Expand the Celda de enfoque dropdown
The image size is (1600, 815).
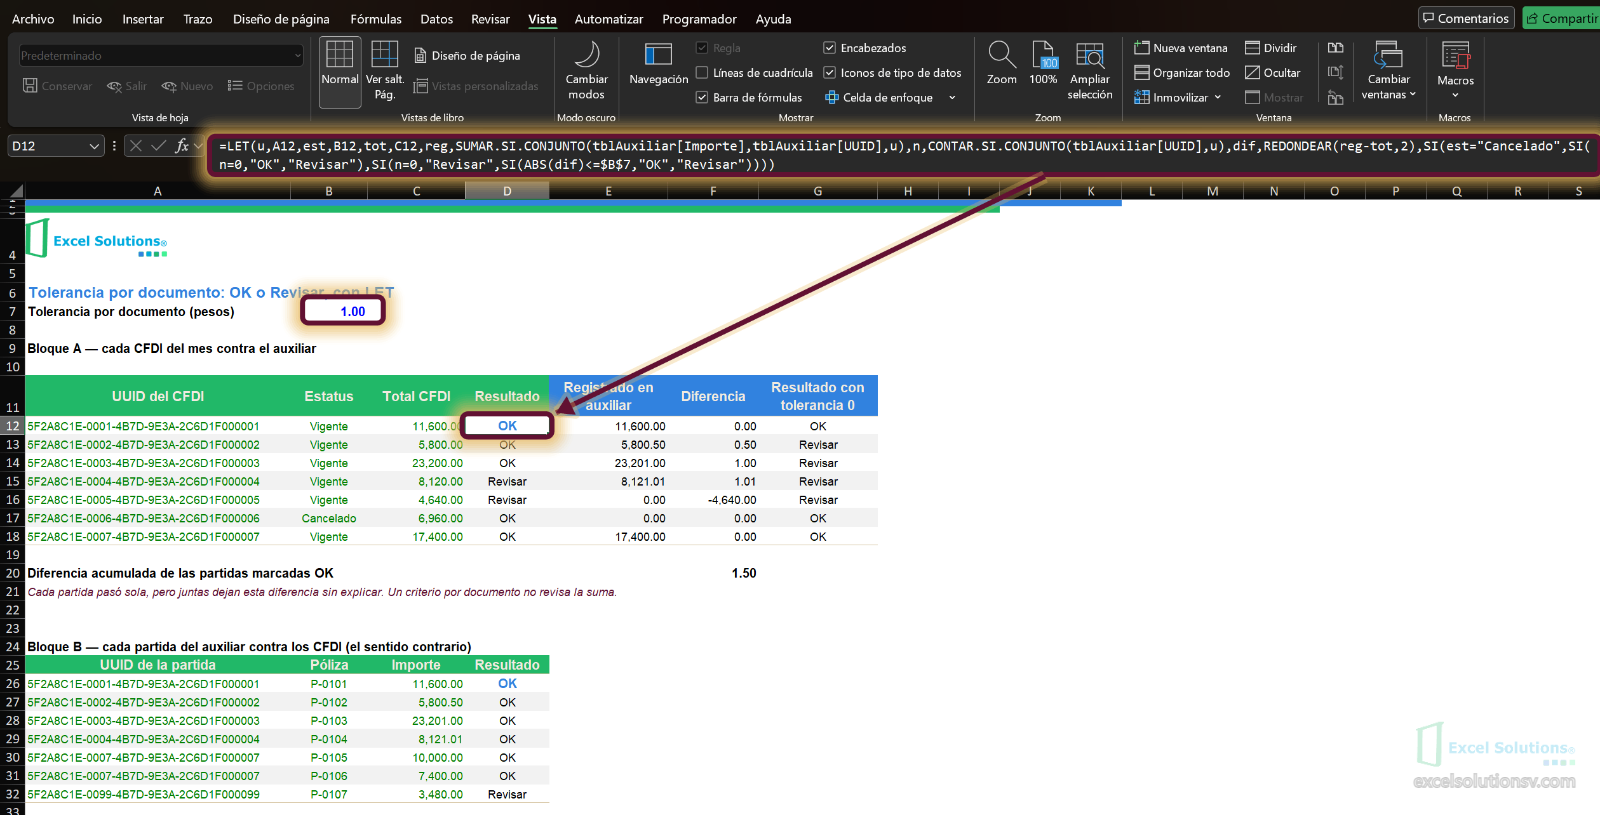(952, 98)
